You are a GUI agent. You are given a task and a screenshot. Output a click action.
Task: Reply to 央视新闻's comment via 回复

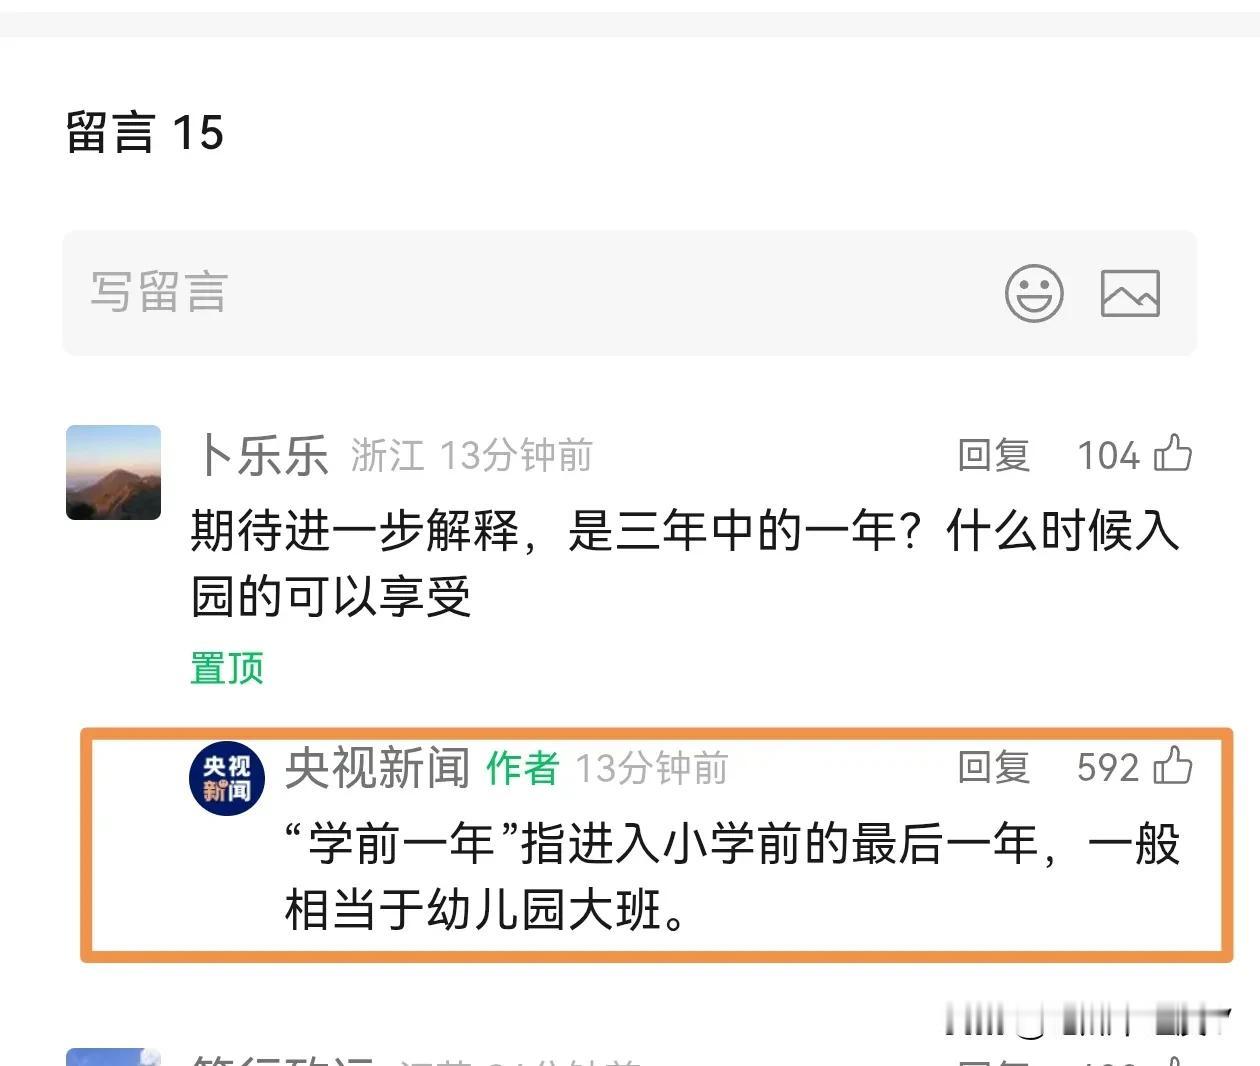click(993, 768)
